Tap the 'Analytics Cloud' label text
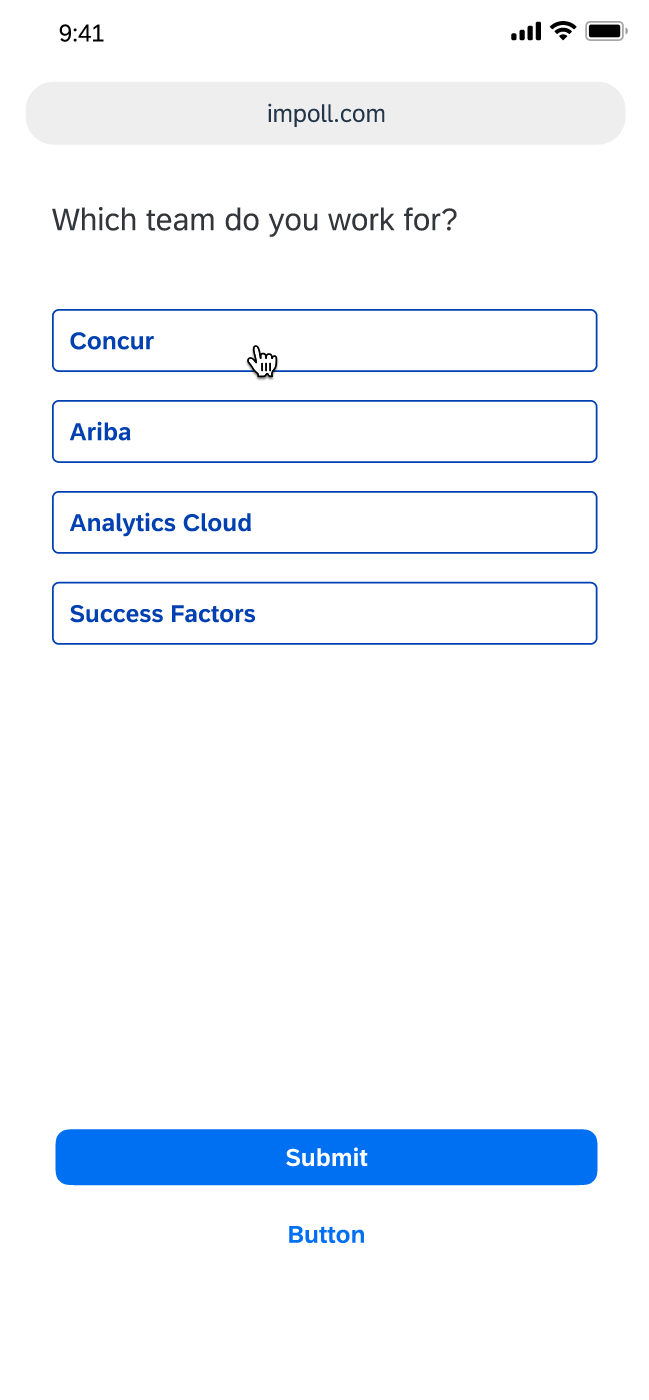 [161, 523]
